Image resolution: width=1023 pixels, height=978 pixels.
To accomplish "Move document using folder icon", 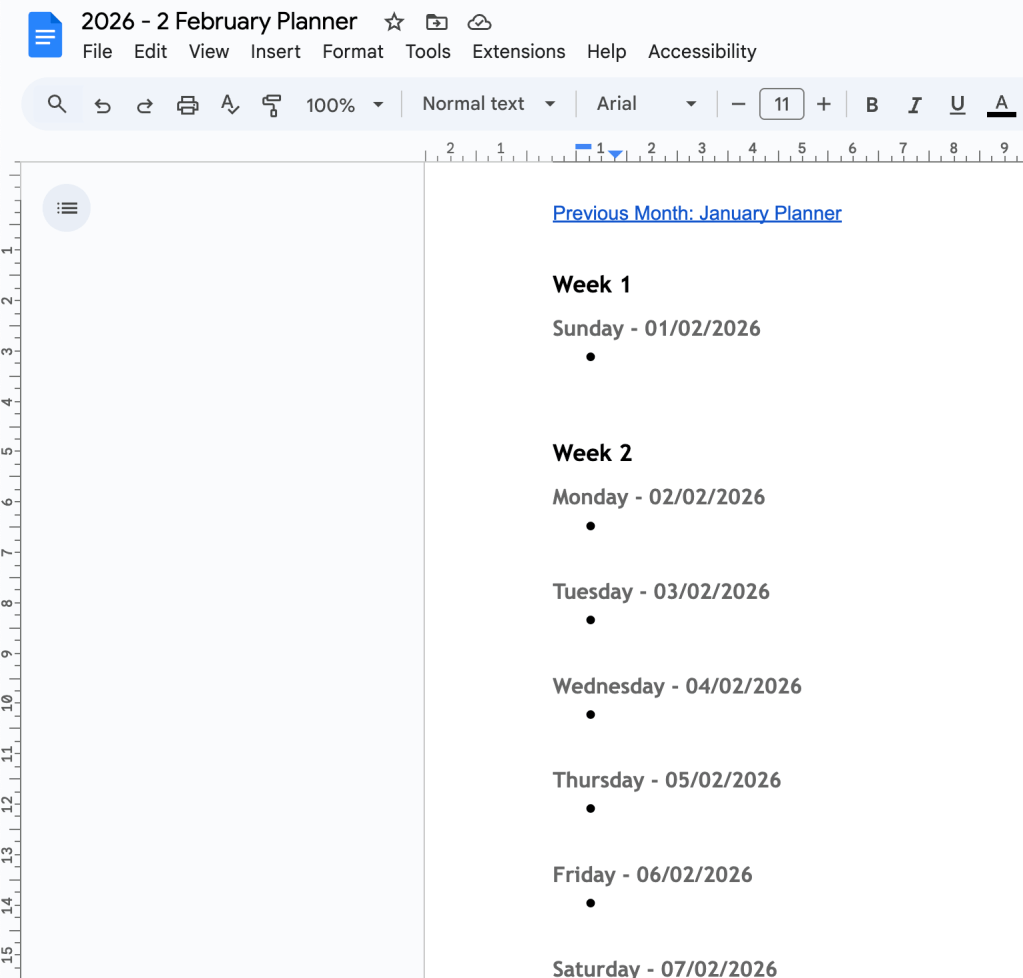I will tap(437, 22).
